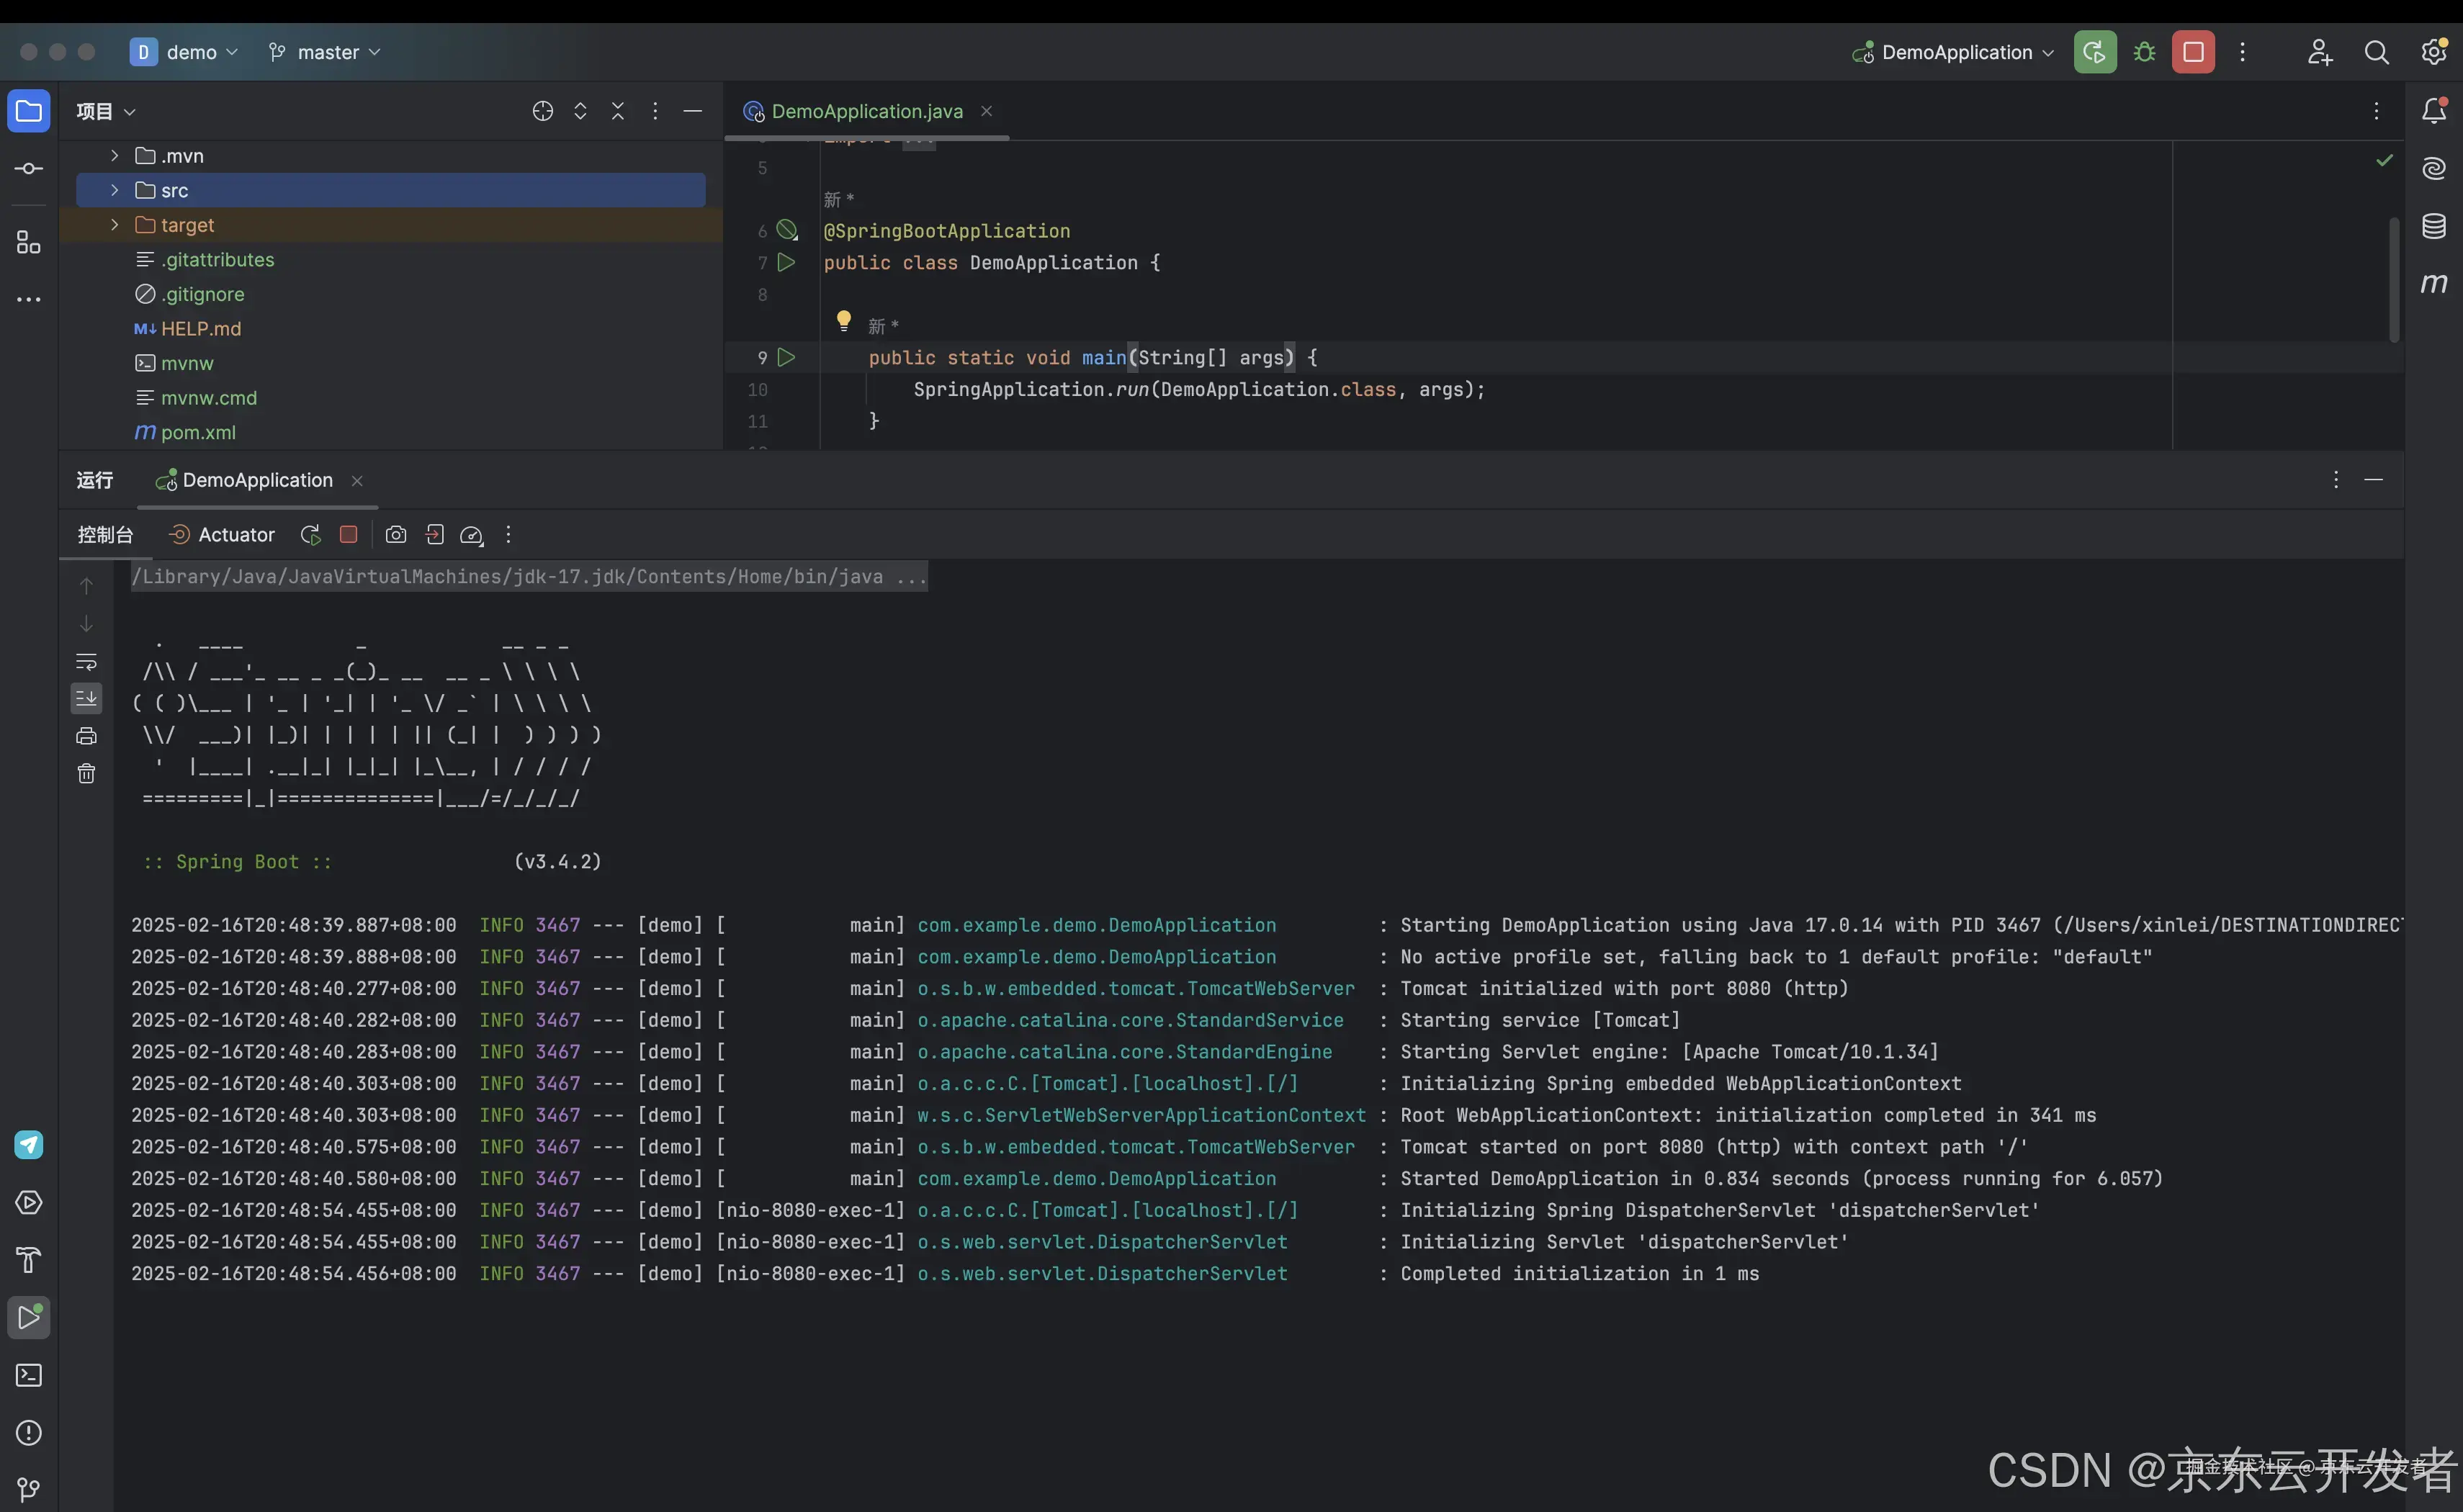Image resolution: width=2463 pixels, height=1512 pixels.
Task: Open the Run tool window button
Action: tap(29, 1318)
